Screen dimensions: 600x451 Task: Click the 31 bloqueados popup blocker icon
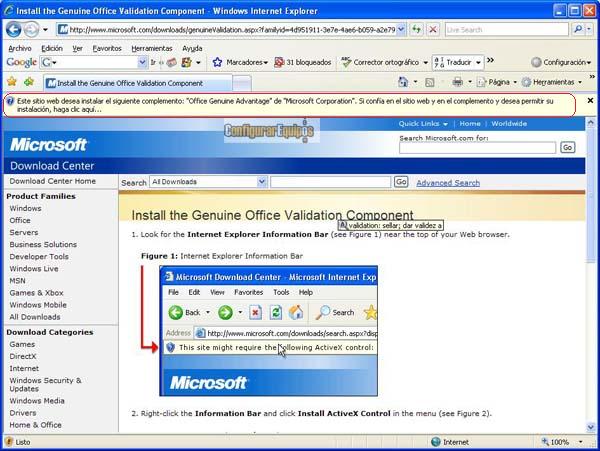coord(279,62)
